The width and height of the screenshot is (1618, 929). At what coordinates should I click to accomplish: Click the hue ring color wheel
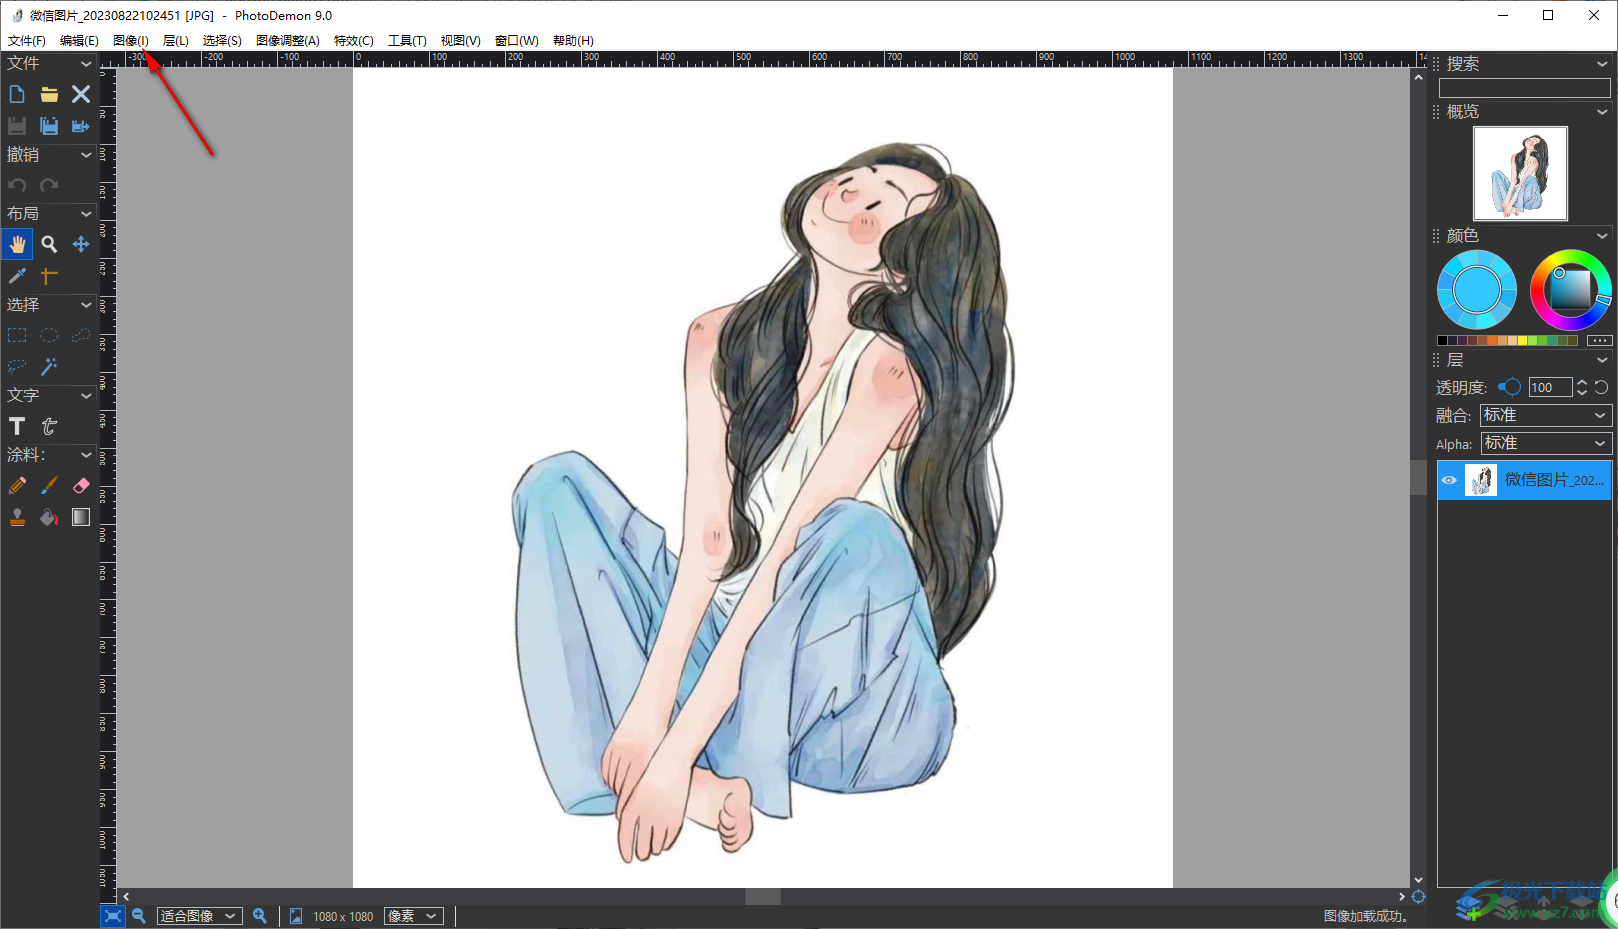point(1570,290)
